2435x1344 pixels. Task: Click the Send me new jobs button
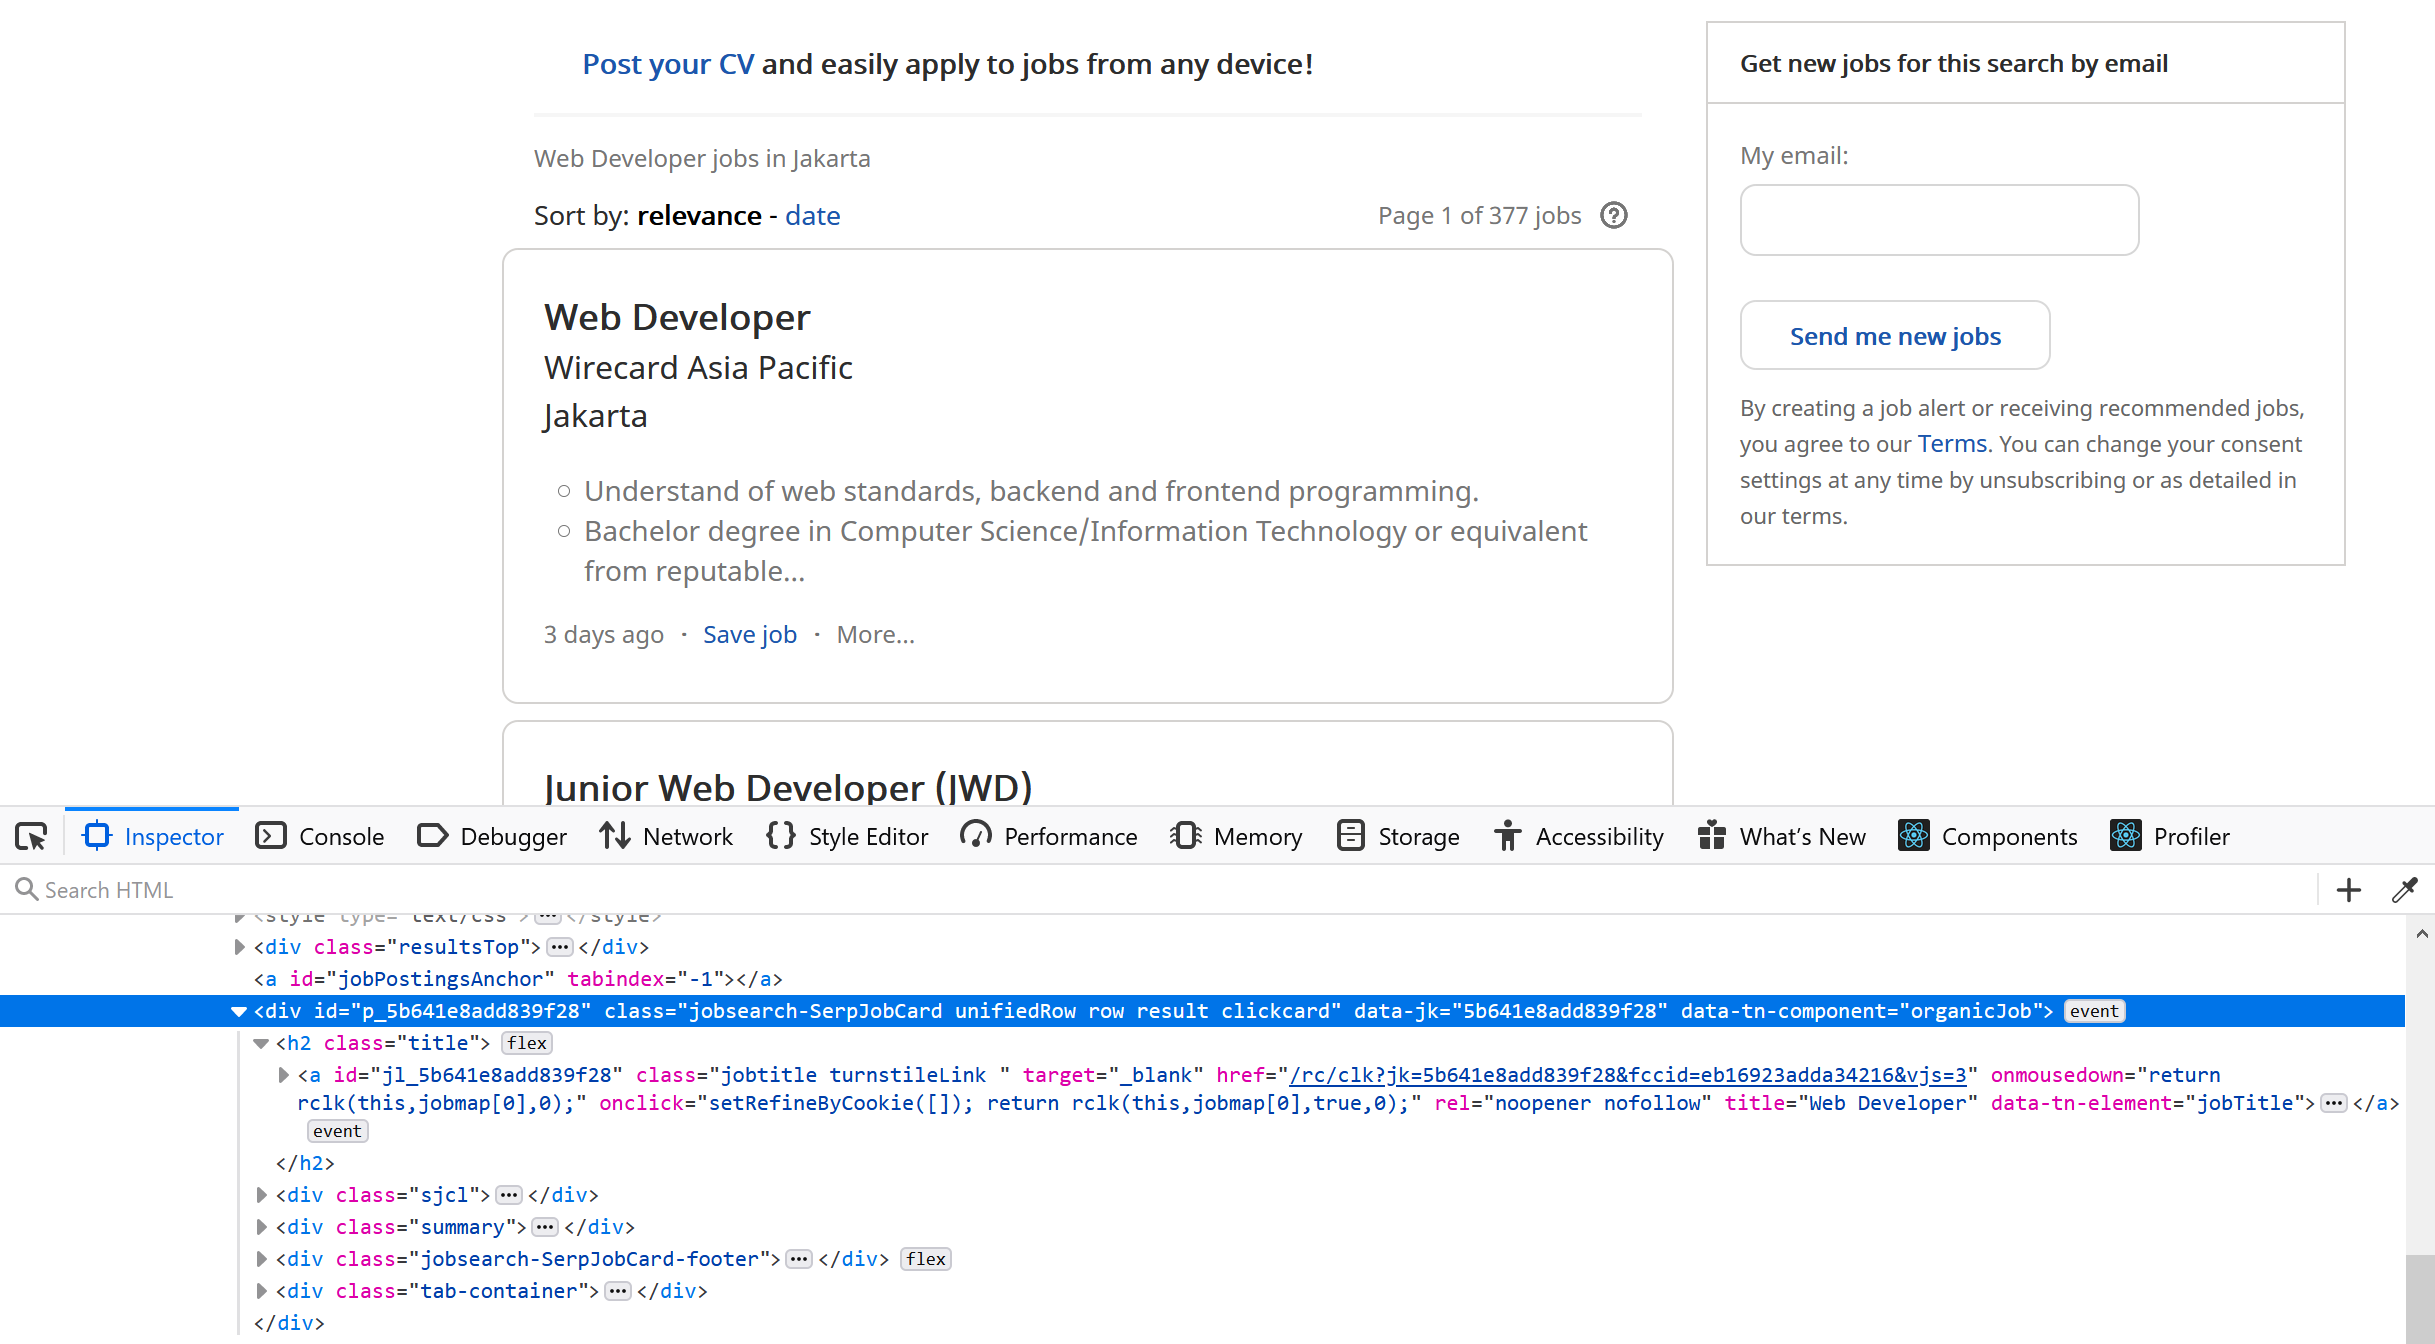(1894, 336)
